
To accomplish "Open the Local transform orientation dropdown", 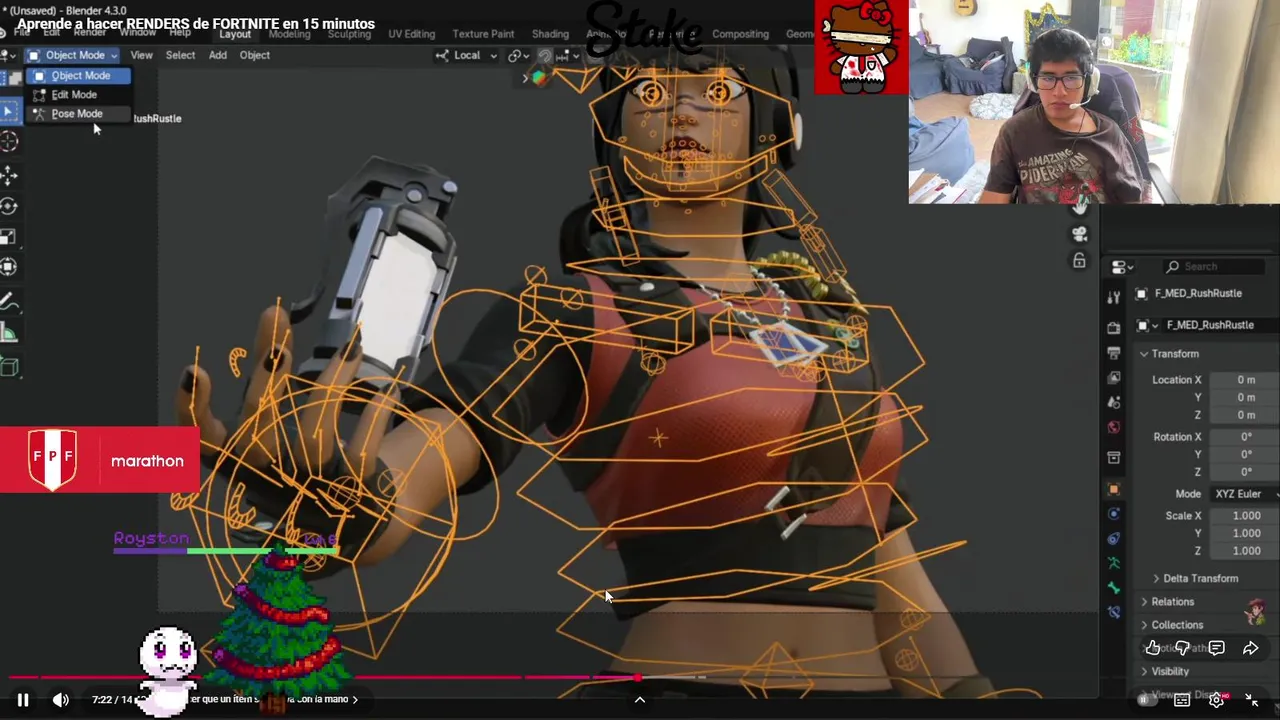I will [x=466, y=55].
